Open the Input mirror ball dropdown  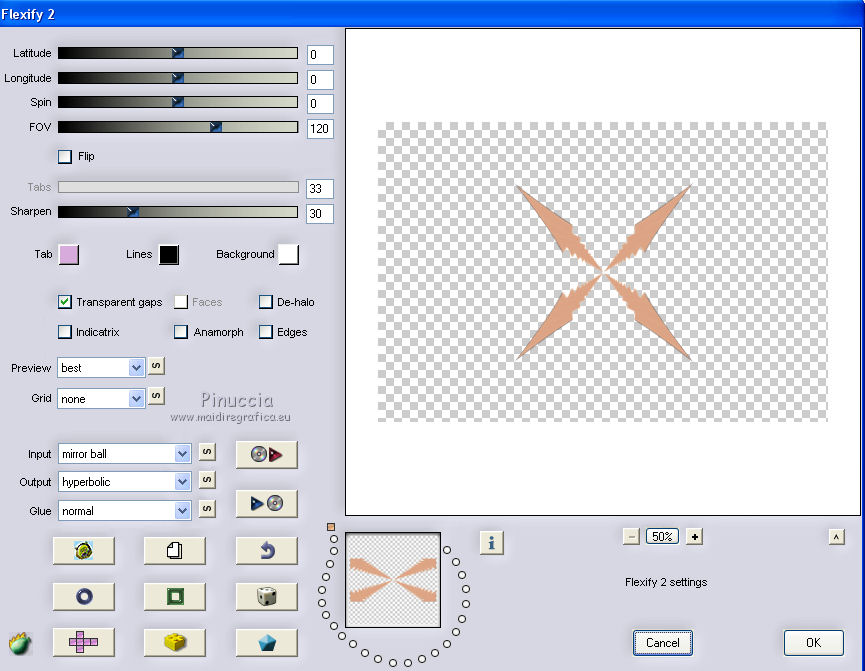125,454
